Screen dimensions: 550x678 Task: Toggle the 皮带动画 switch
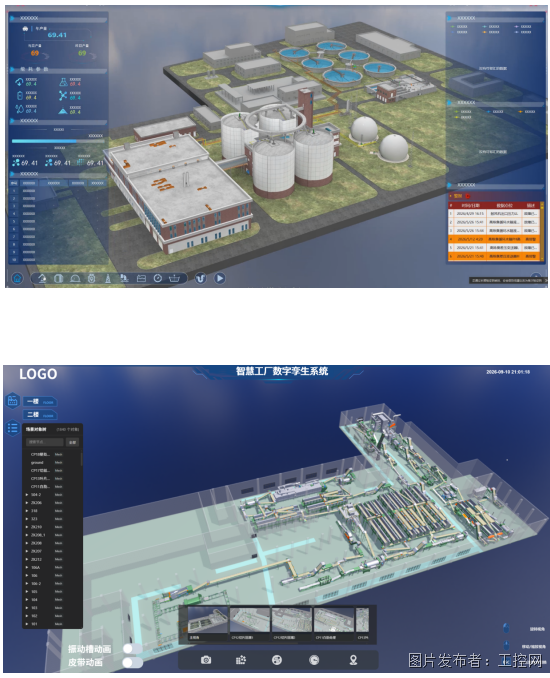point(132,662)
